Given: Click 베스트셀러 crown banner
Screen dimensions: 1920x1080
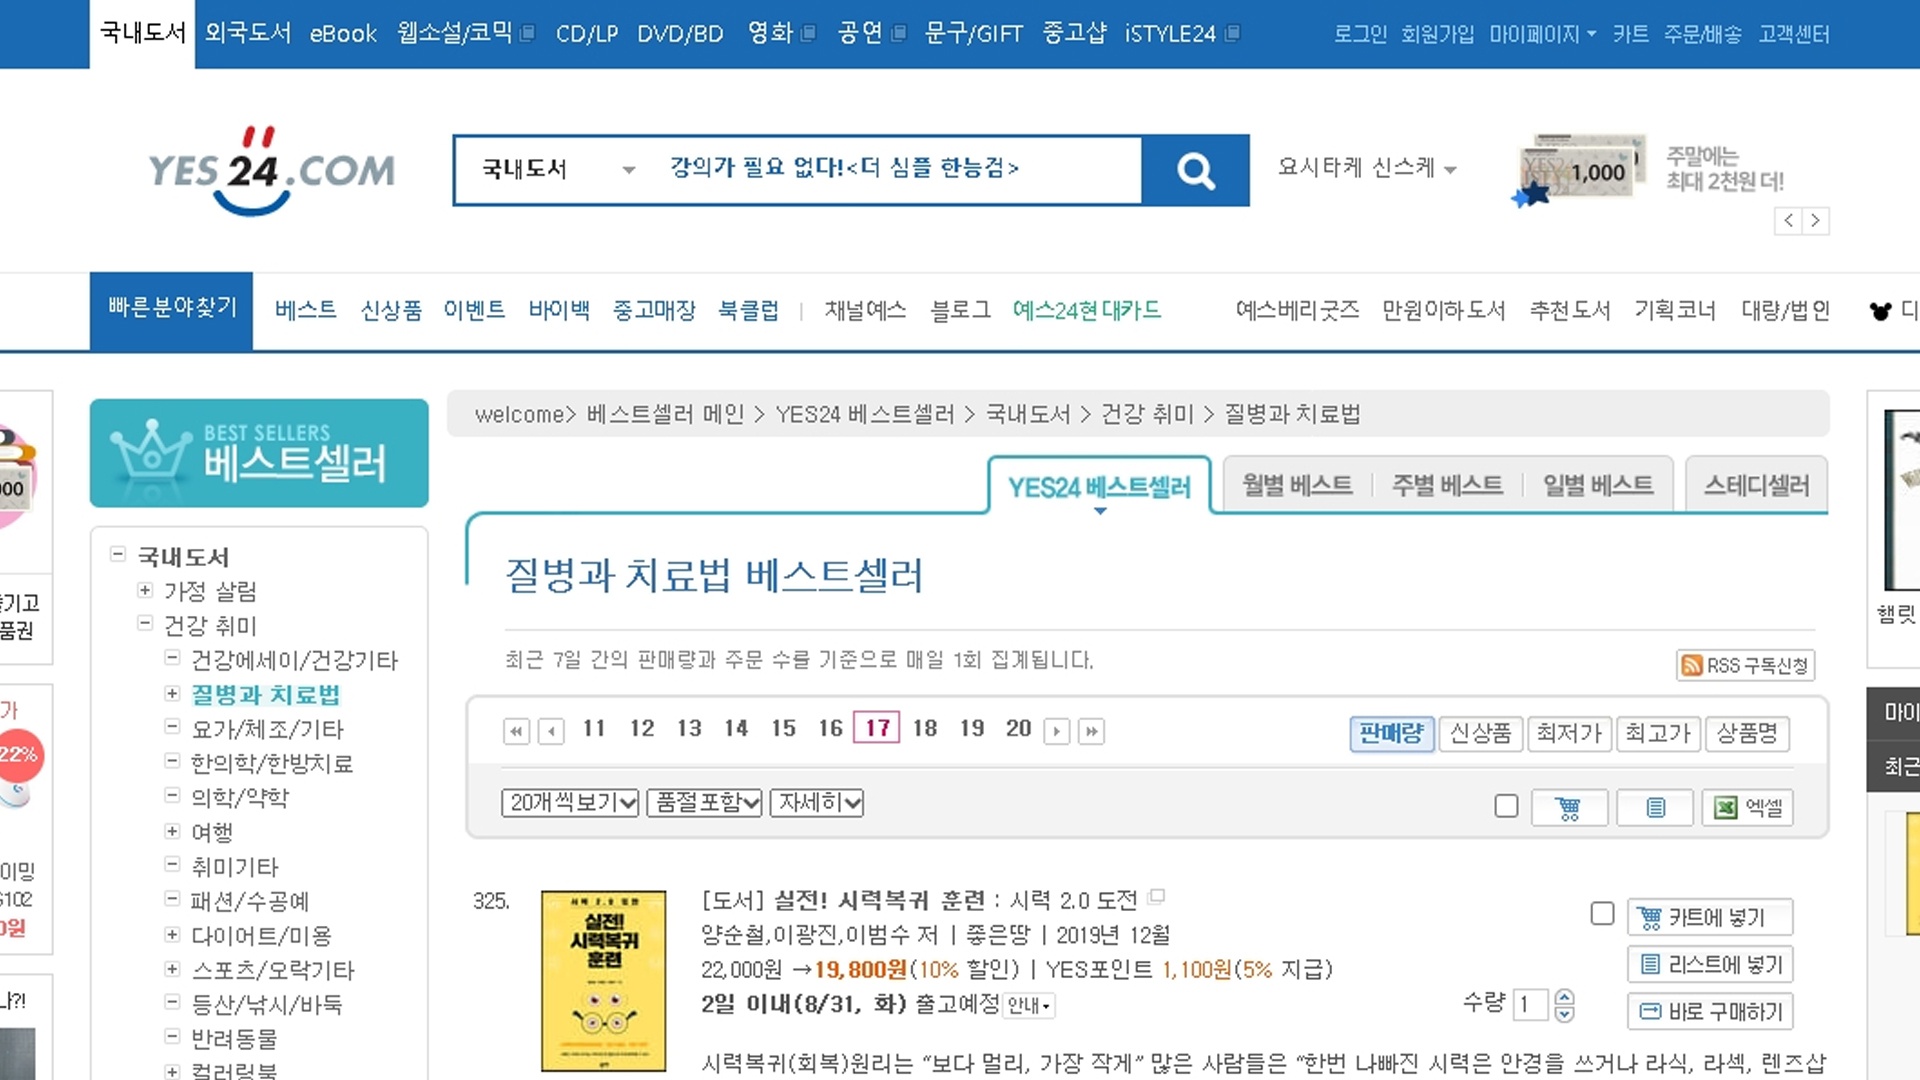Looking at the screenshot, I should [x=259, y=453].
